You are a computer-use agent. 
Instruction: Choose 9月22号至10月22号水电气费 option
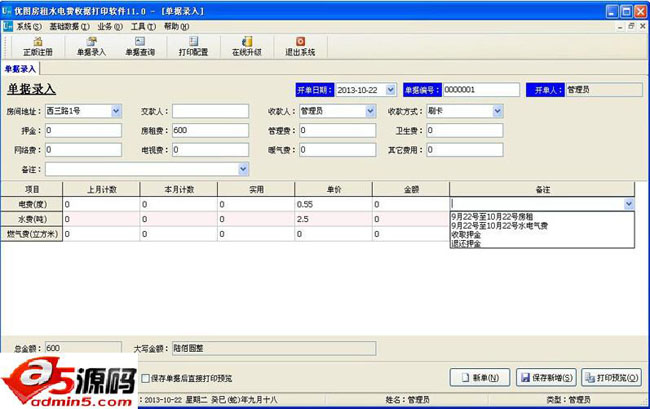click(500, 225)
